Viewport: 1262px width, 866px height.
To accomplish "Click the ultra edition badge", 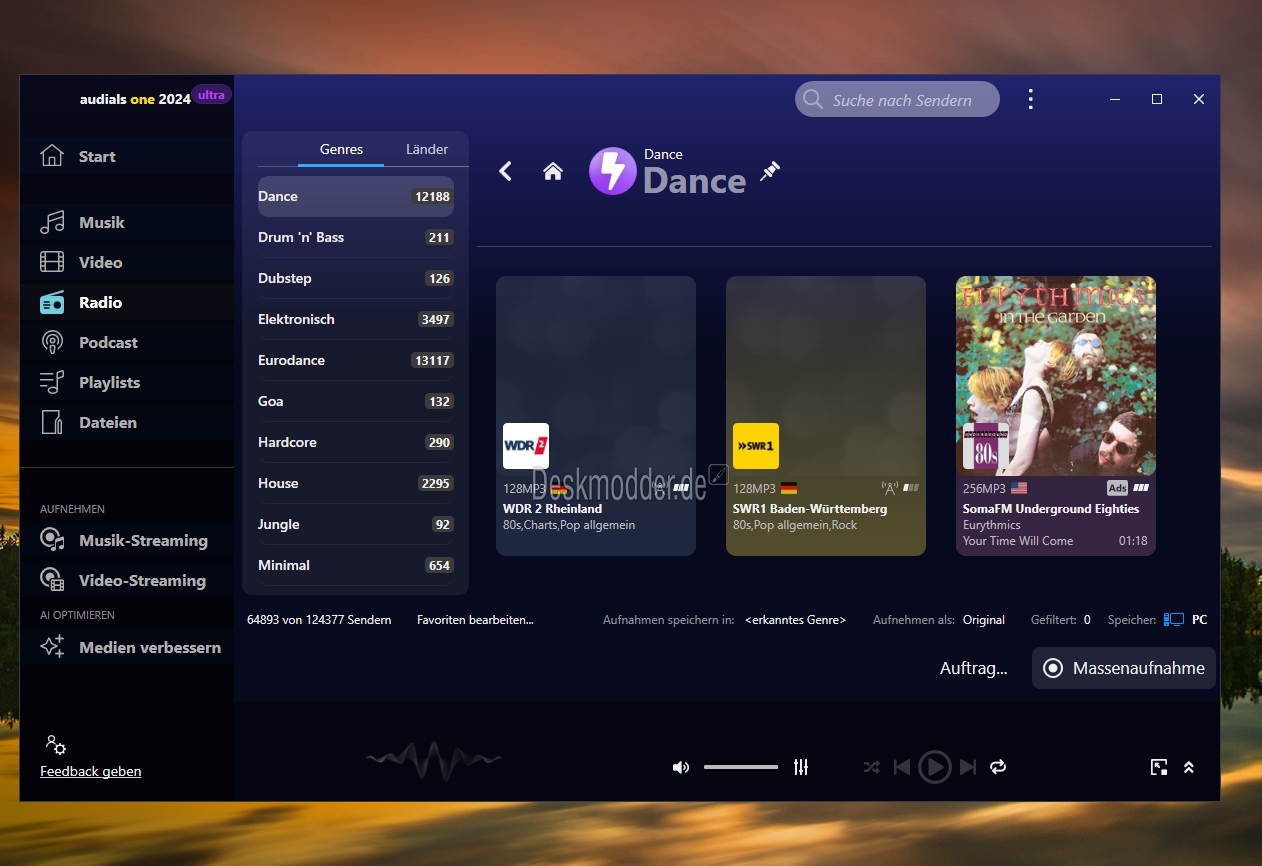I will point(211,95).
